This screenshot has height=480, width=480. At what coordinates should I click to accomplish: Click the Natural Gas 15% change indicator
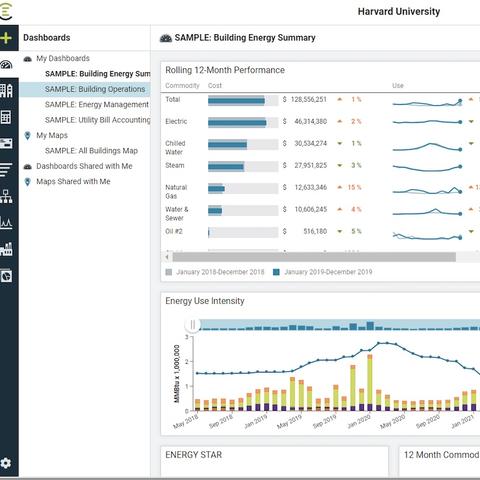350,187
